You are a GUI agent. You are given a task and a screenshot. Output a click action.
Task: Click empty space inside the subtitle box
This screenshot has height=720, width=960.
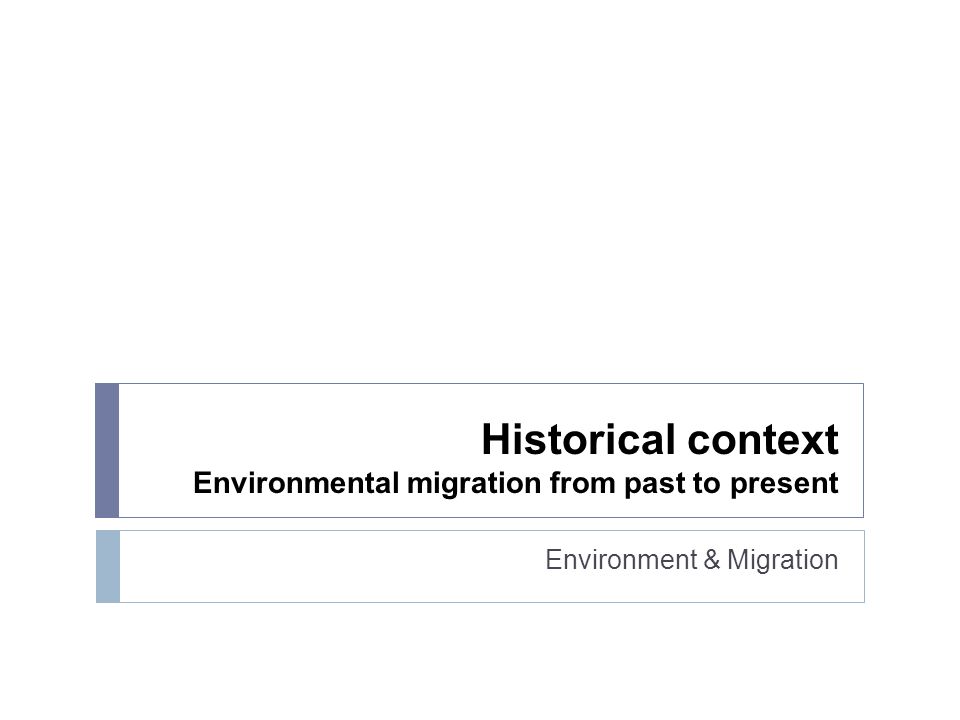point(331,566)
